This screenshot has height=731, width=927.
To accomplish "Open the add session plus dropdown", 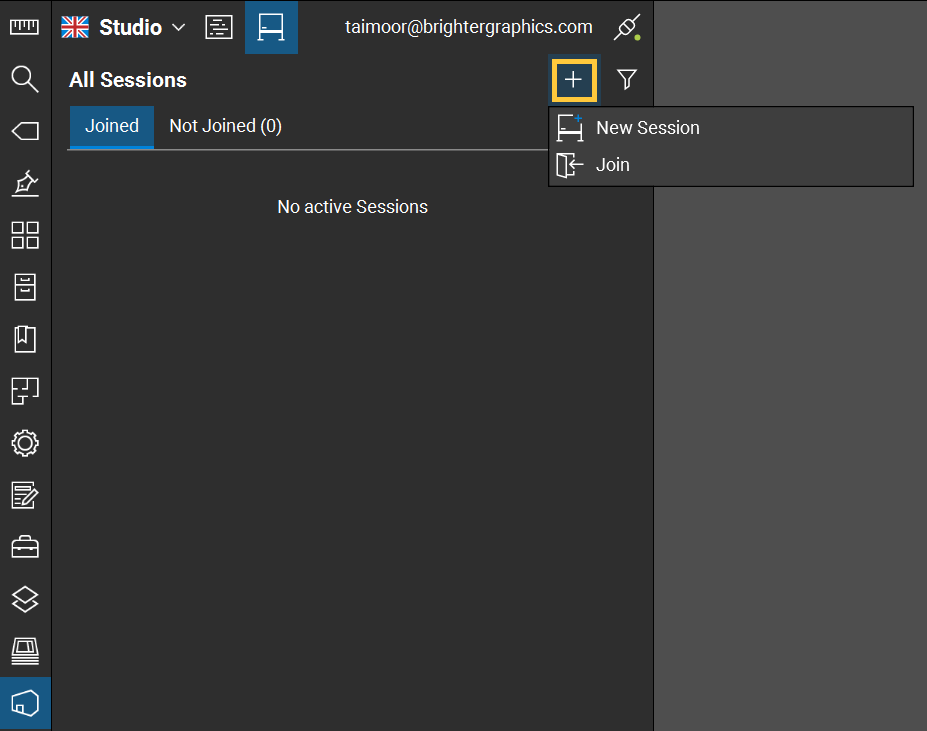I will pyautogui.click(x=574, y=80).
